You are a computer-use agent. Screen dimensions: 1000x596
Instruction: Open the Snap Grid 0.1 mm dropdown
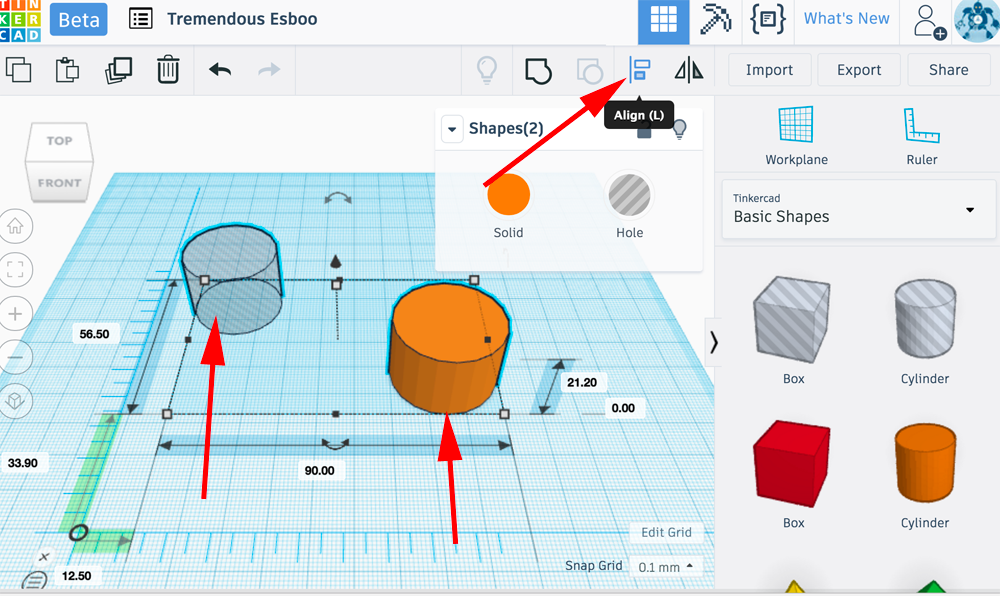[x=666, y=567]
